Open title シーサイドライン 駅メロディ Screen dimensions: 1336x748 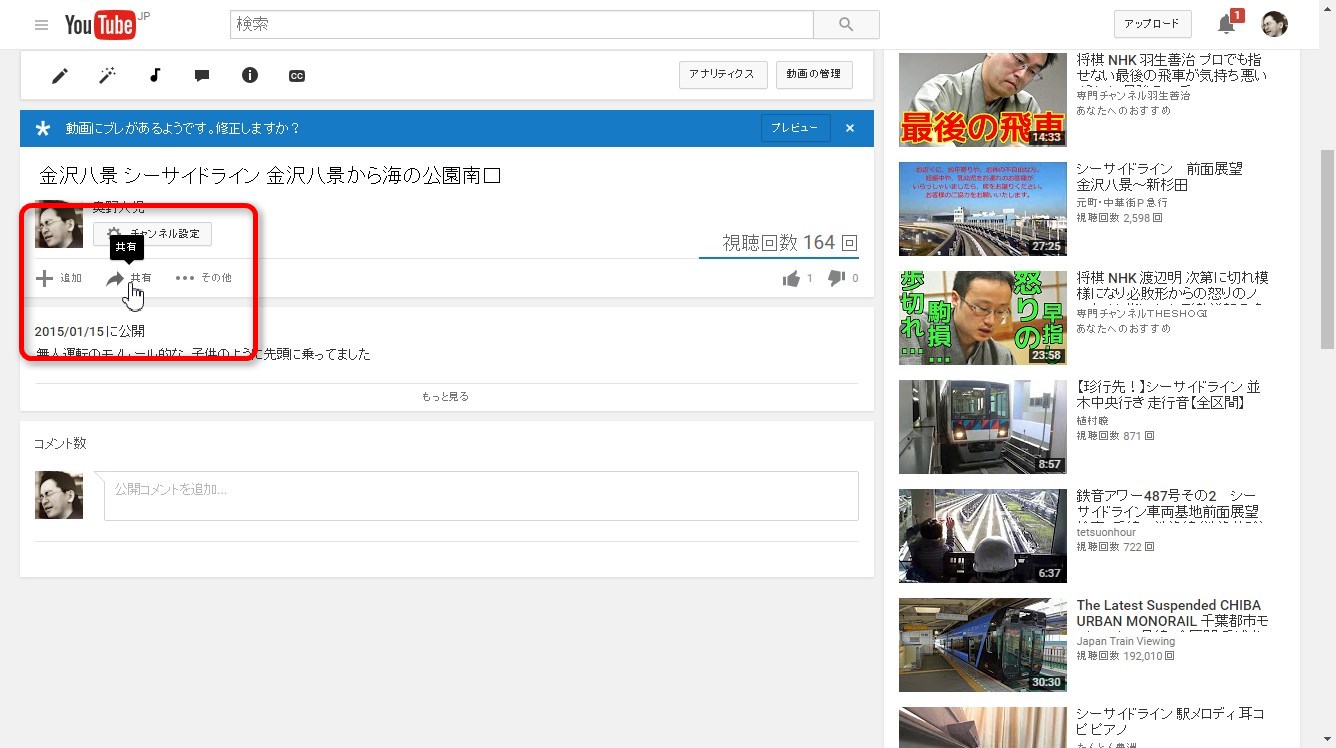point(1170,722)
